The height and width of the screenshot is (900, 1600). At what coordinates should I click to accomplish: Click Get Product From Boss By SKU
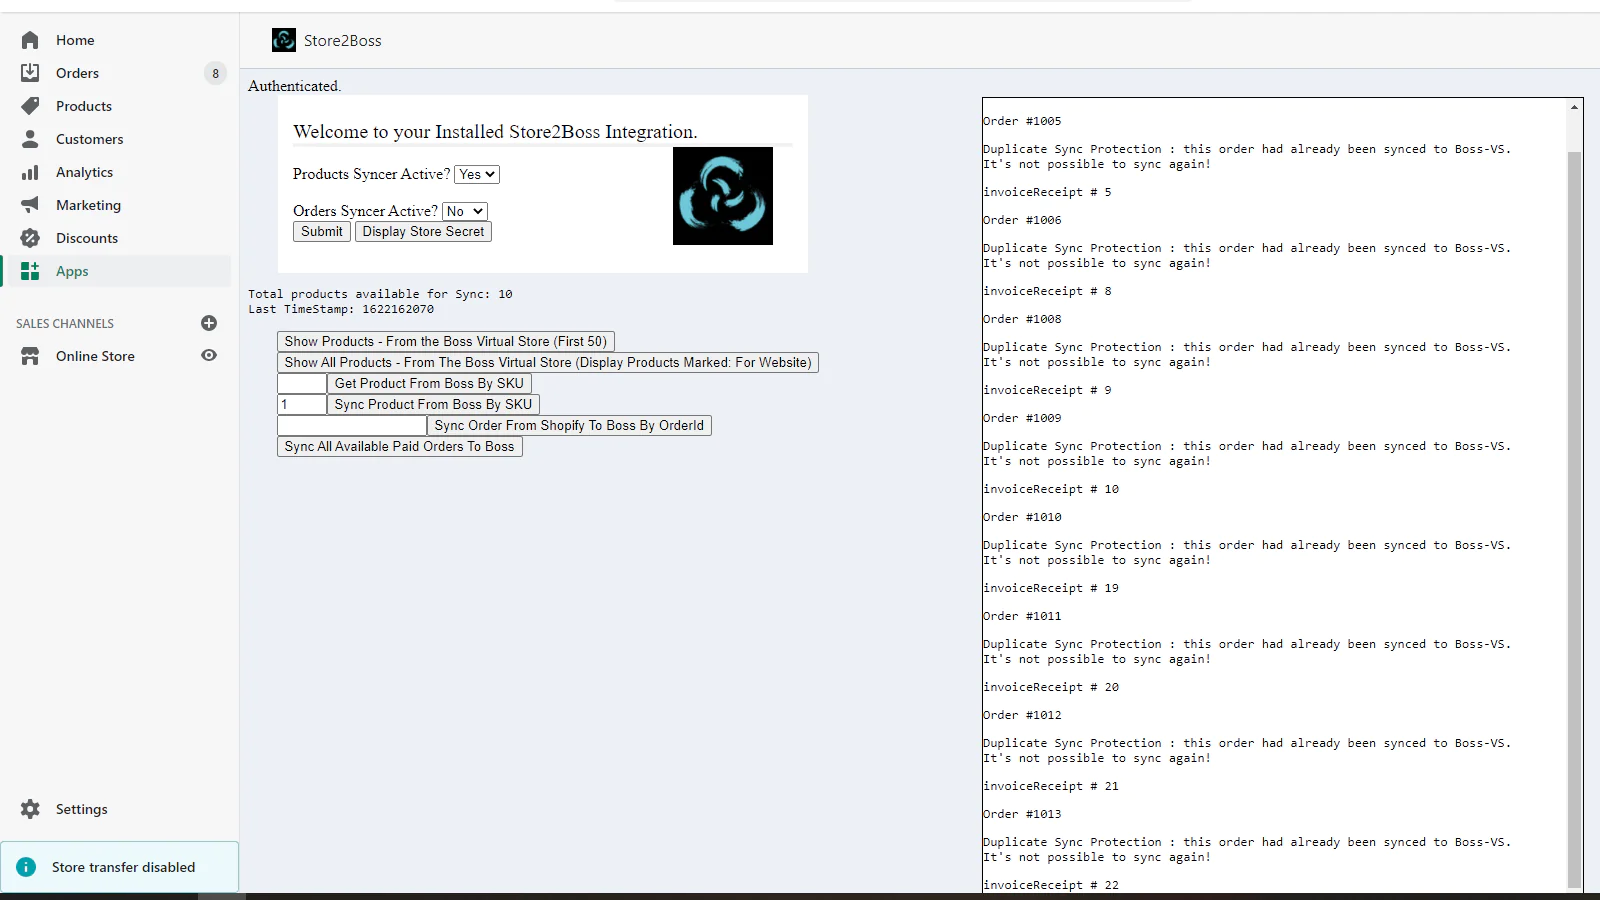pos(429,383)
